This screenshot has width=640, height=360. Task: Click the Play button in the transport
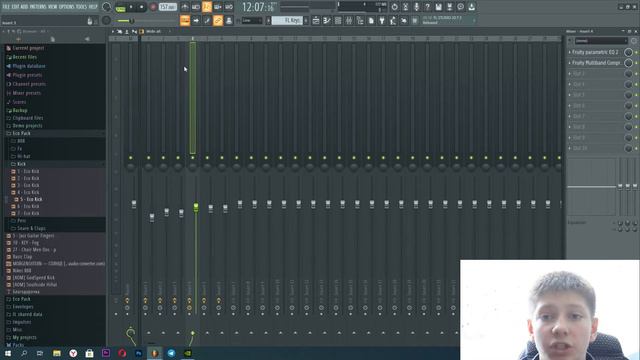131,7
